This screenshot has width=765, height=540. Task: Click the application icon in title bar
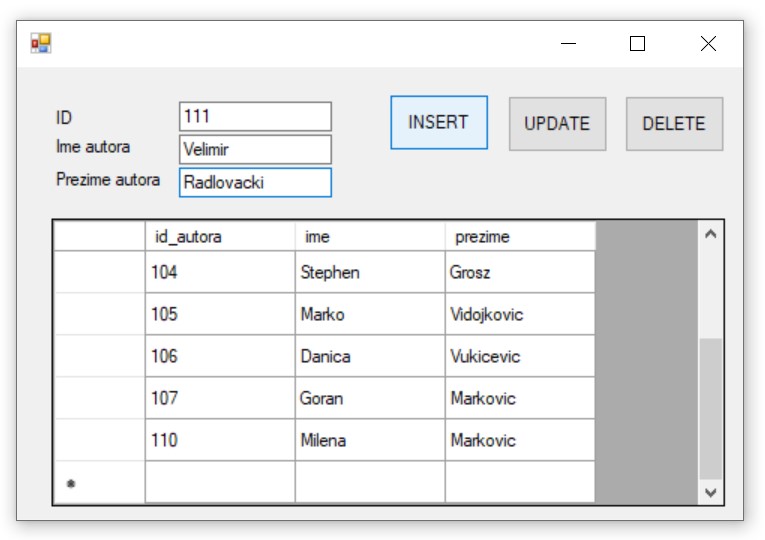40,43
